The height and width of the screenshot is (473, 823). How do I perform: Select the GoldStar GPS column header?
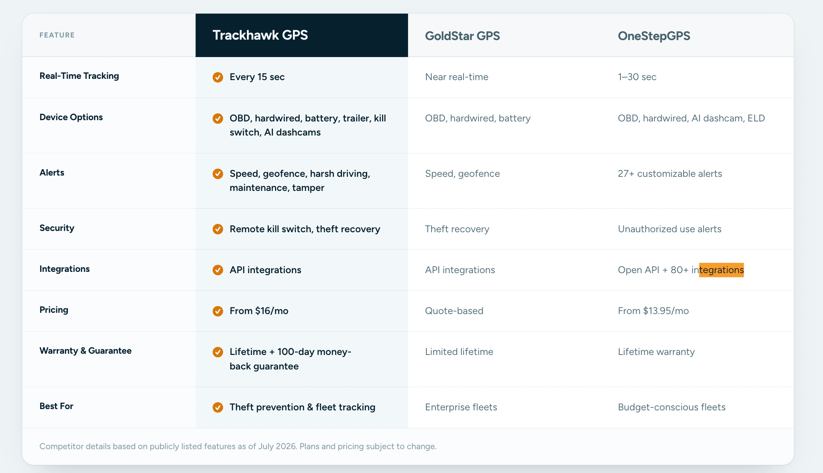tap(462, 36)
